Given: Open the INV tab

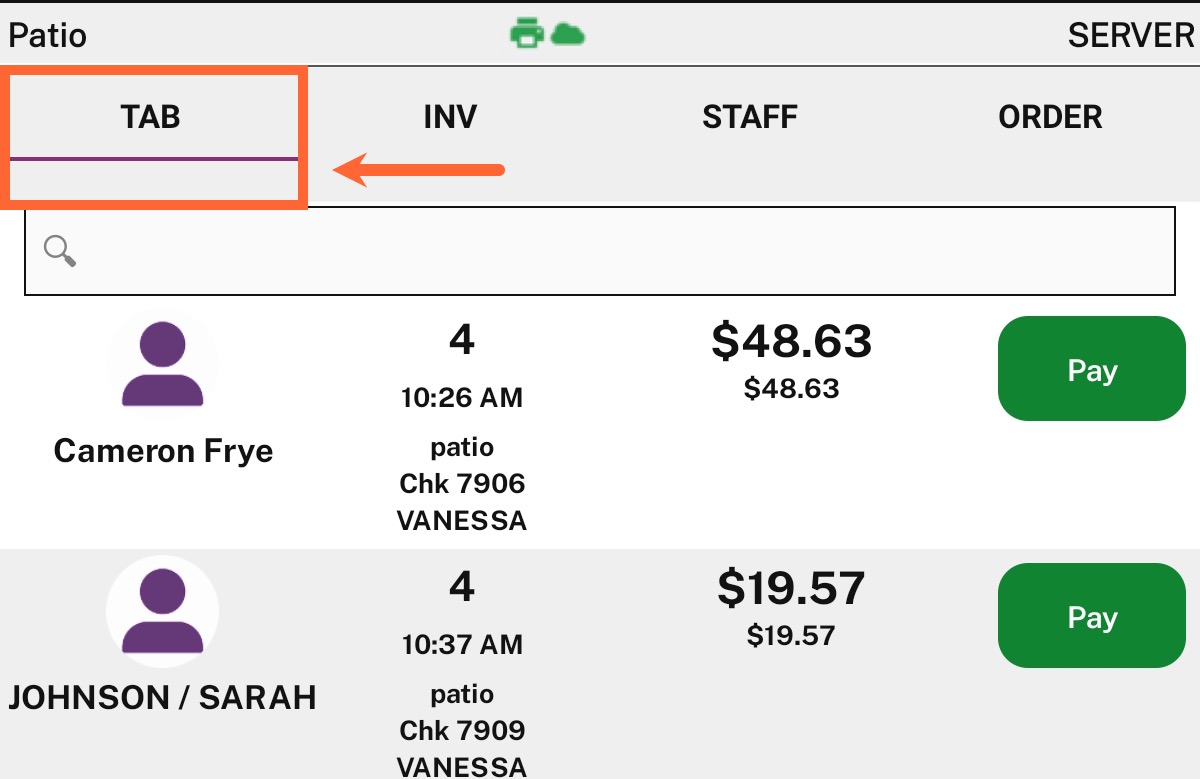Looking at the screenshot, I should tap(450, 117).
